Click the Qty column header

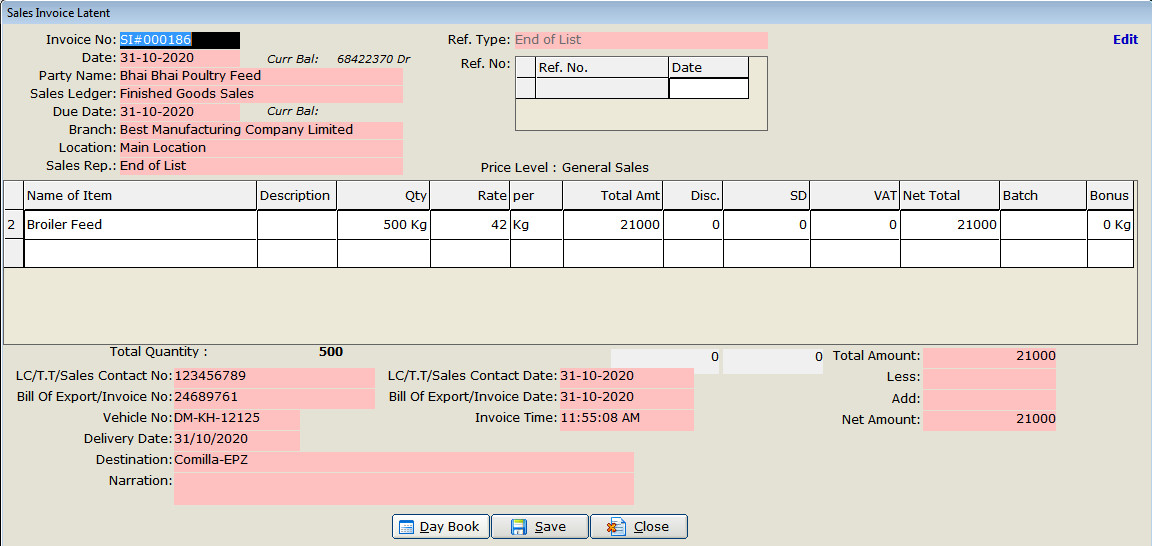384,195
